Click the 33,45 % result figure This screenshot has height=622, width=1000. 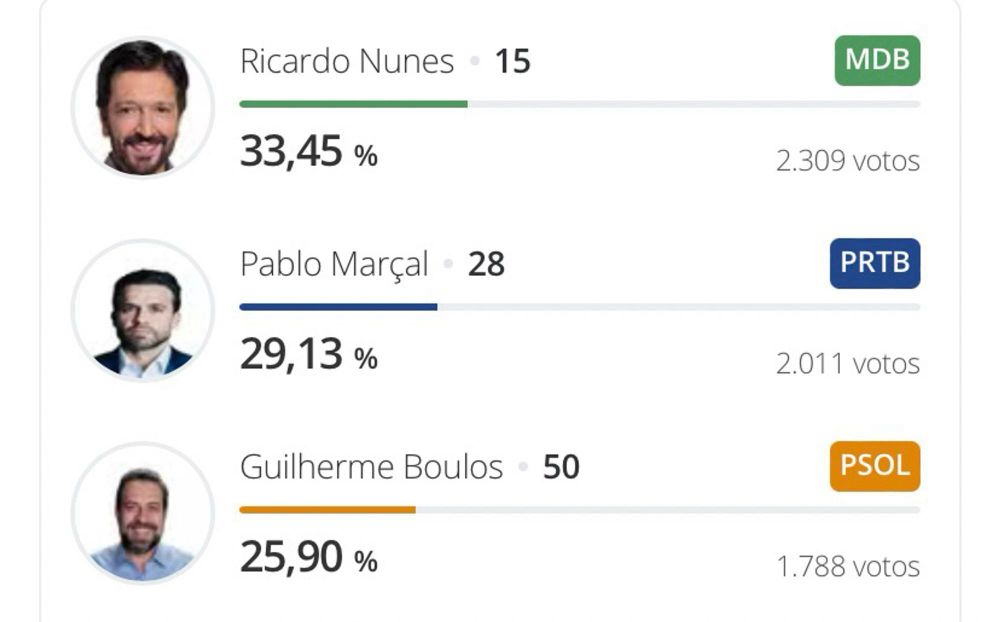click(x=309, y=152)
